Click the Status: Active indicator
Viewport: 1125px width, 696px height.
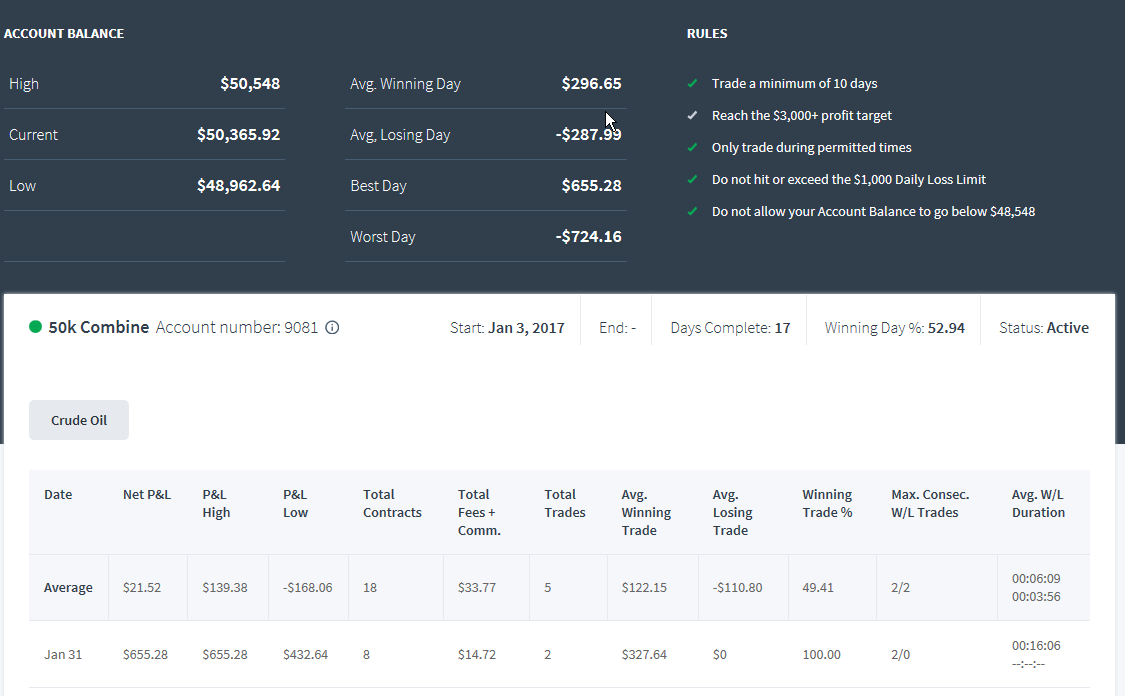point(1044,328)
